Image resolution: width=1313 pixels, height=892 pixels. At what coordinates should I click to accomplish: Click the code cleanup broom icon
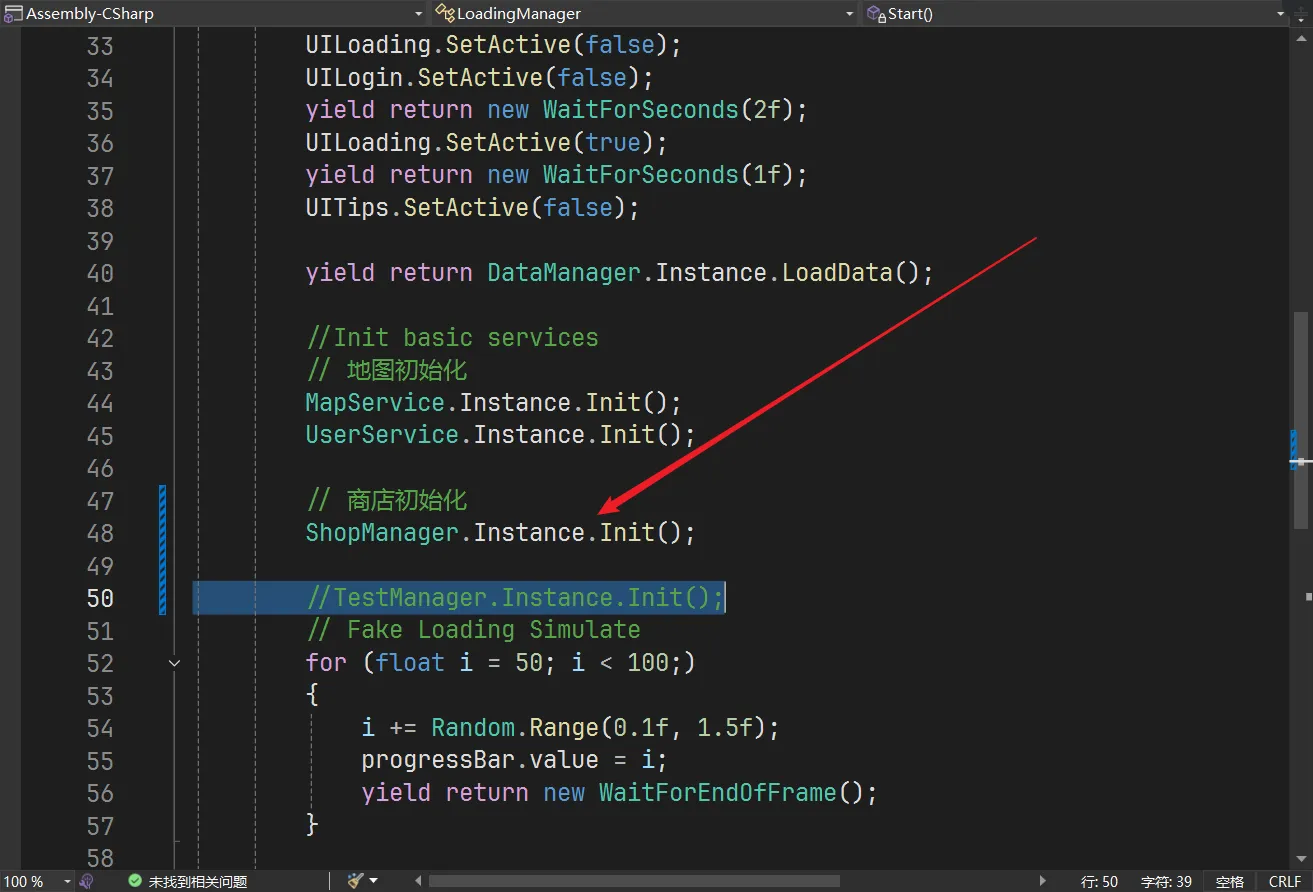355,881
